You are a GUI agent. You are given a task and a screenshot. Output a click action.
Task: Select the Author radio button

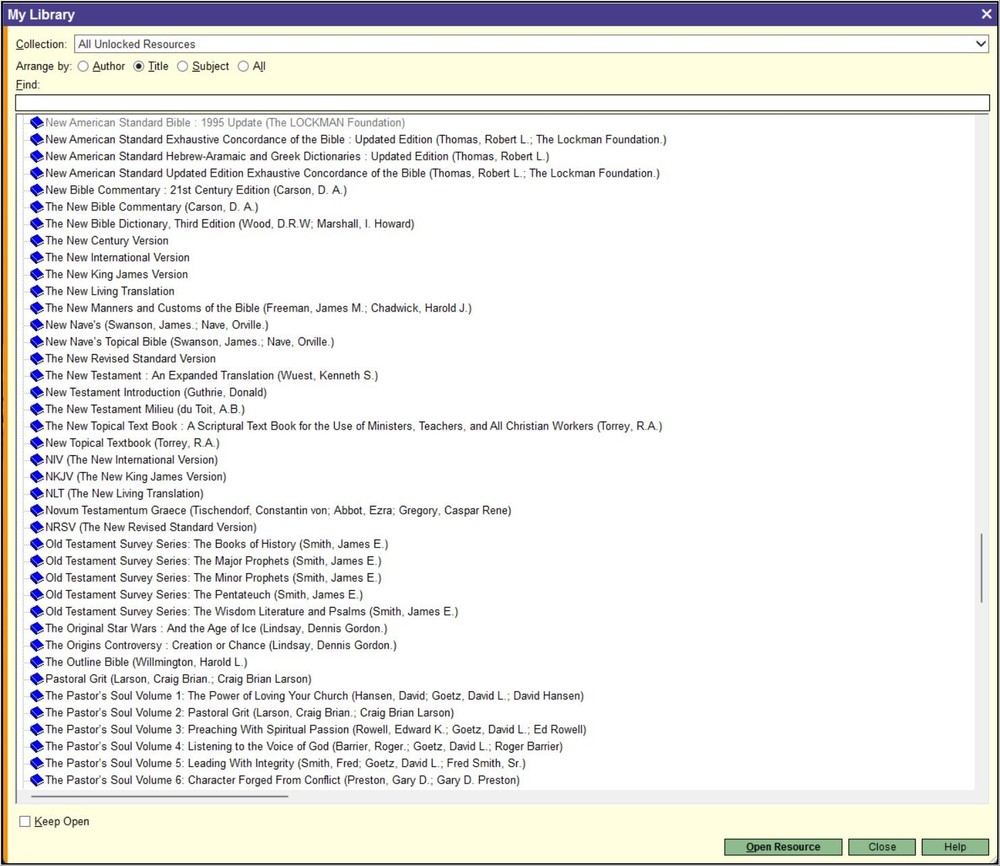tap(83, 66)
